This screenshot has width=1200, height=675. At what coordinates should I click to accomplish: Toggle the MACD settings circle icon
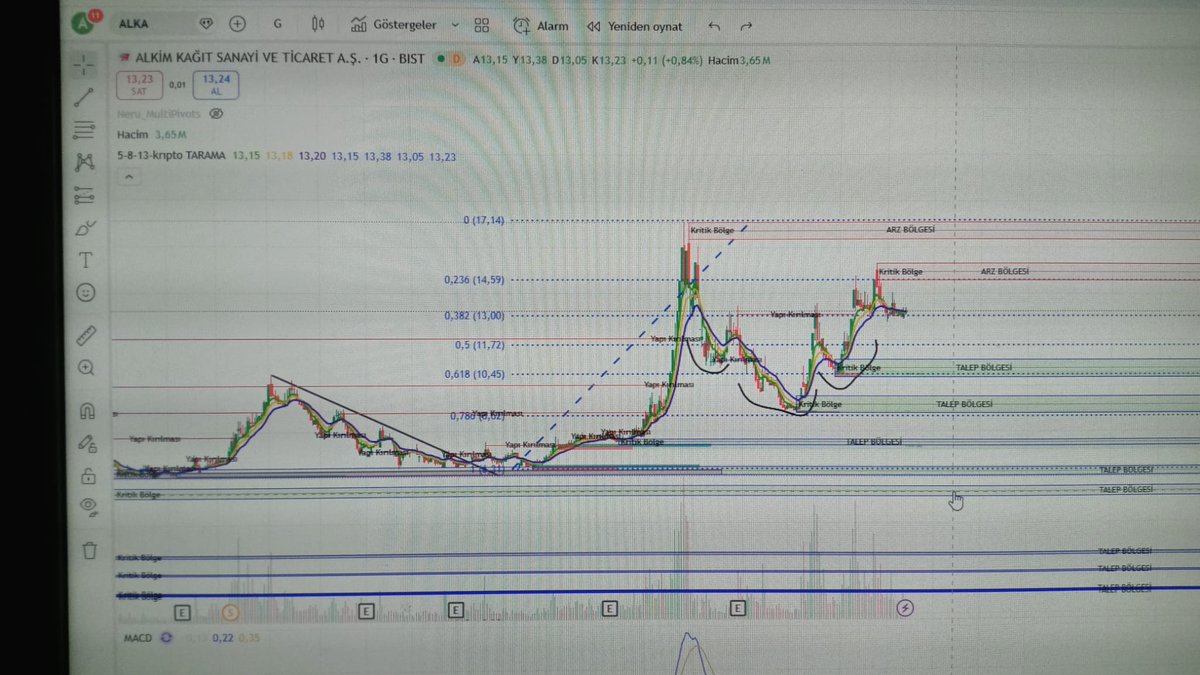click(165, 637)
